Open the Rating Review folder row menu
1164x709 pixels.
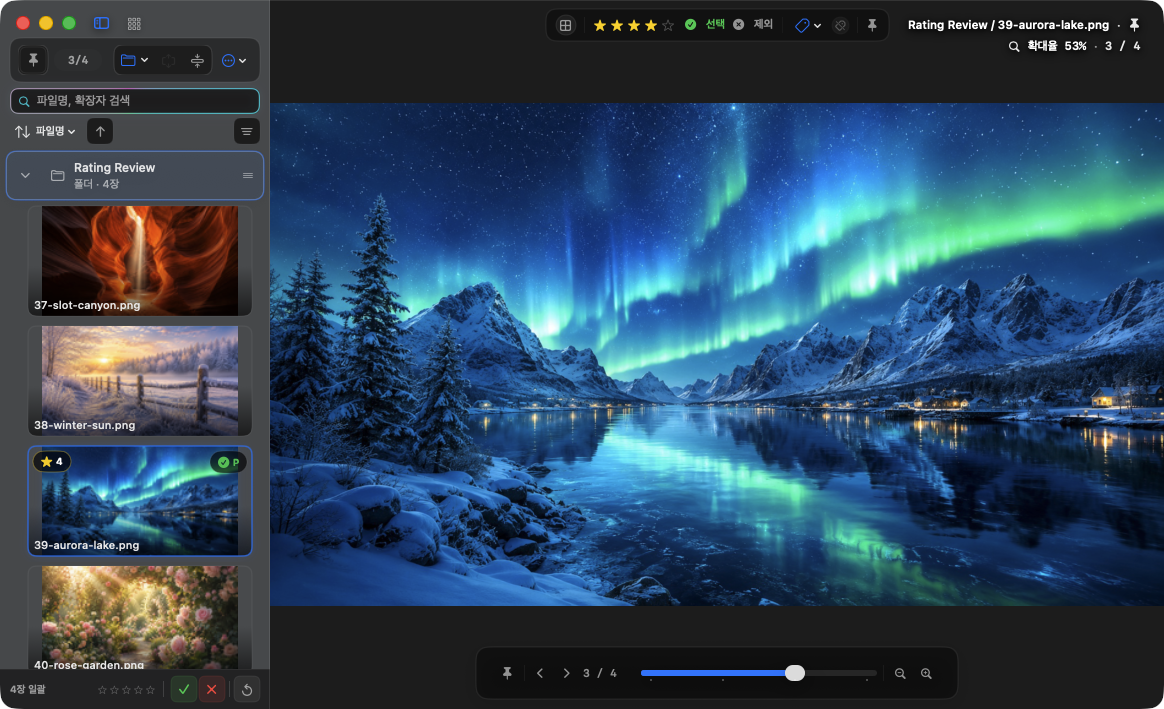248,176
